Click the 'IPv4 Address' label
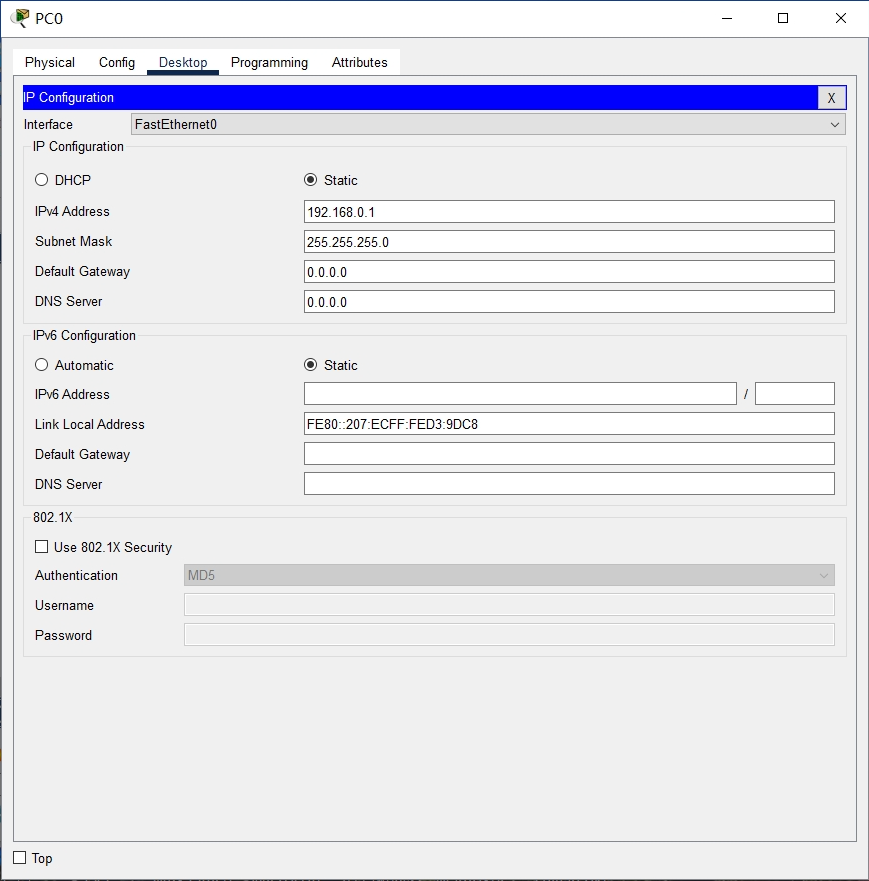 click(x=72, y=212)
